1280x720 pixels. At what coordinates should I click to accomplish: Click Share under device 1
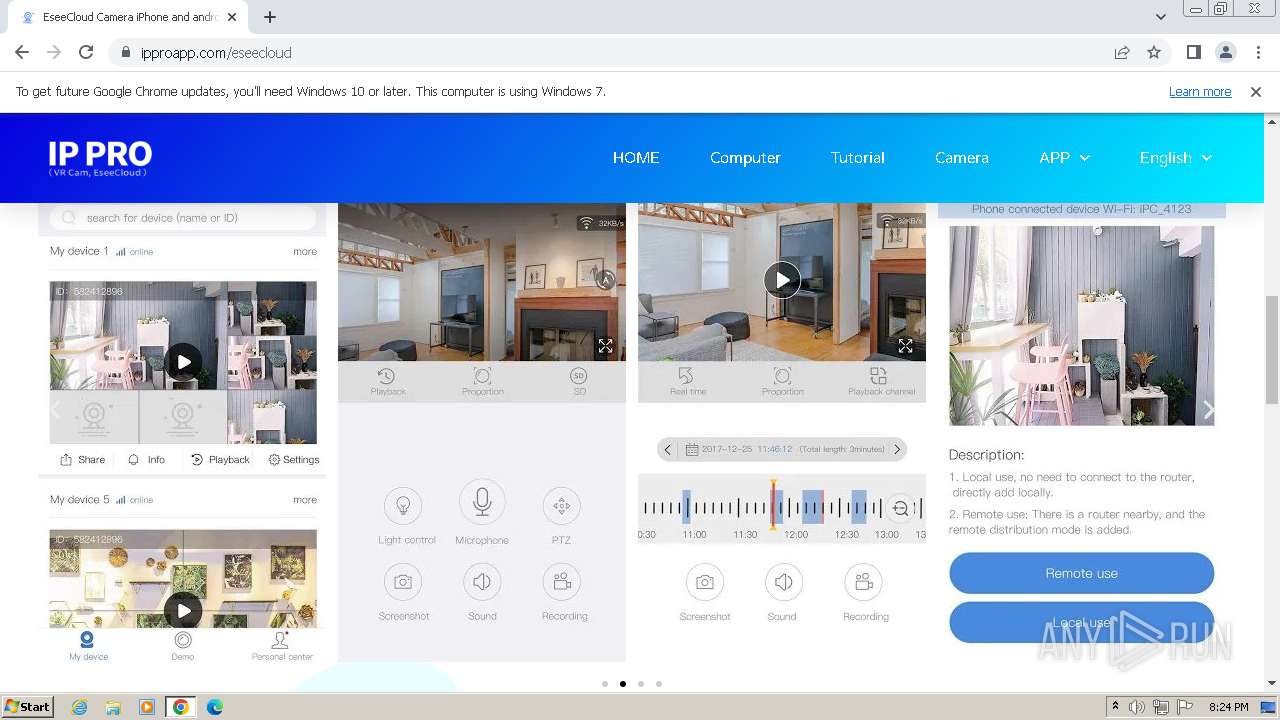(x=82, y=459)
